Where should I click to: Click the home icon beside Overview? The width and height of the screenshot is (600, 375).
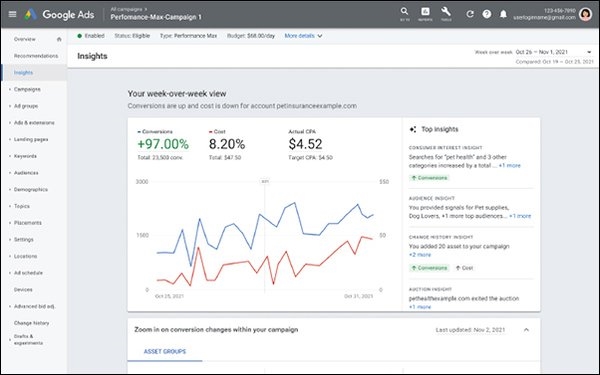point(59,39)
